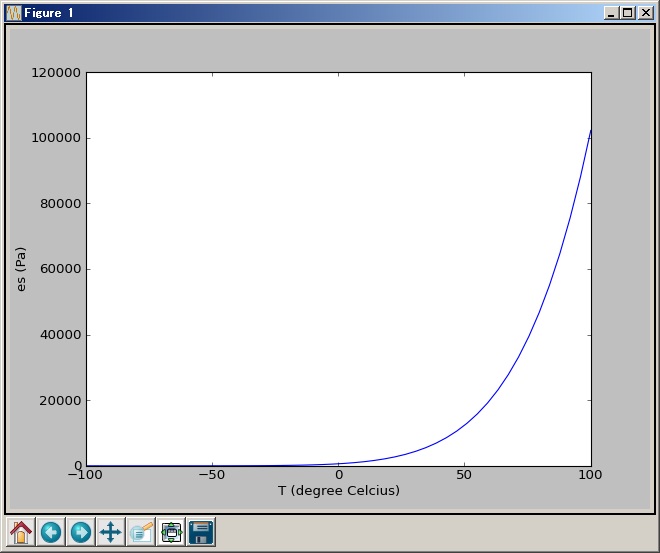Click the x-axis label T (degree Celcius)
The height and width of the screenshot is (553, 660).
tap(339, 491)
